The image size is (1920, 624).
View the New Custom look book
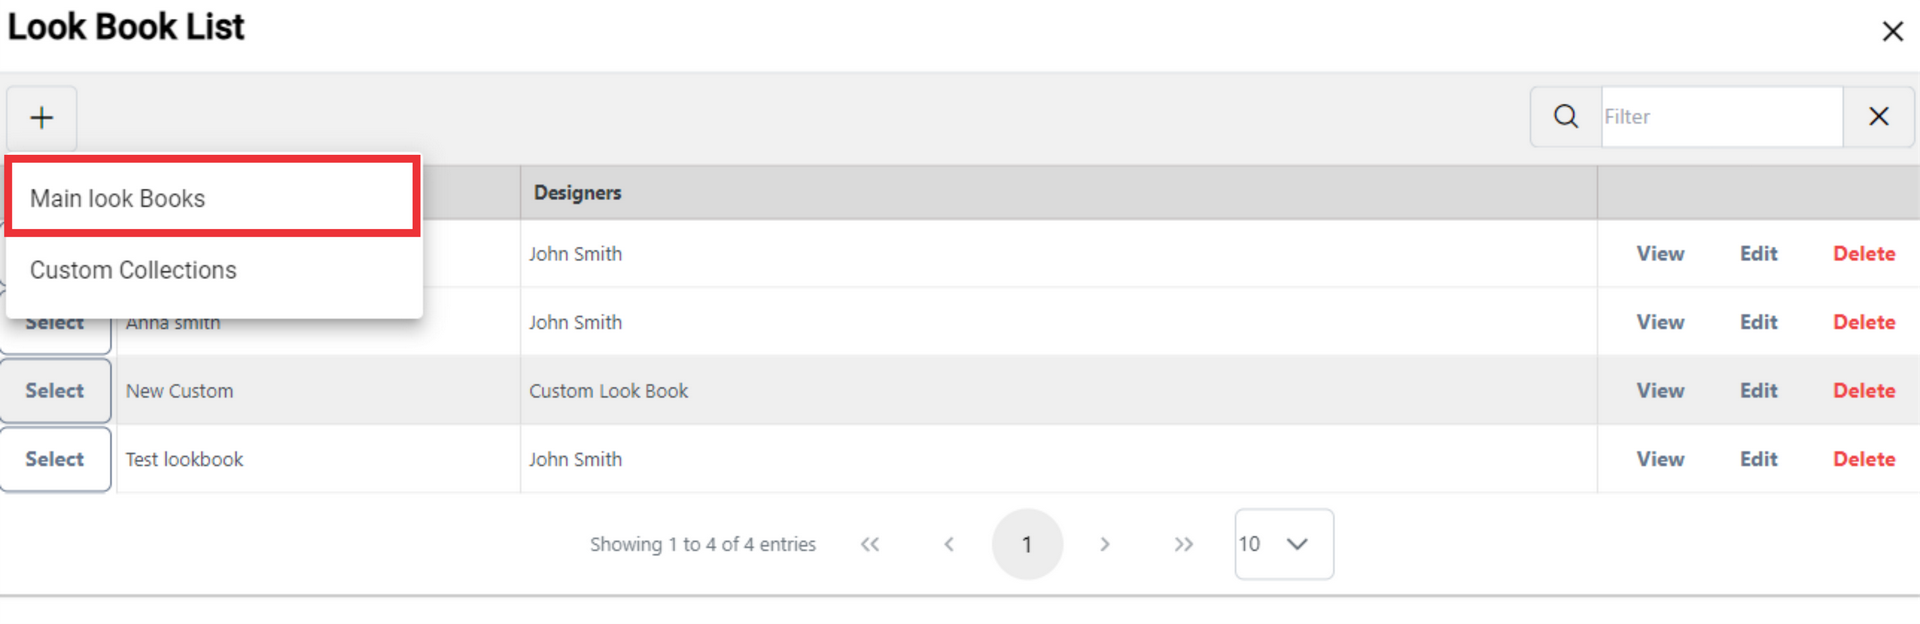(1660, 391)
